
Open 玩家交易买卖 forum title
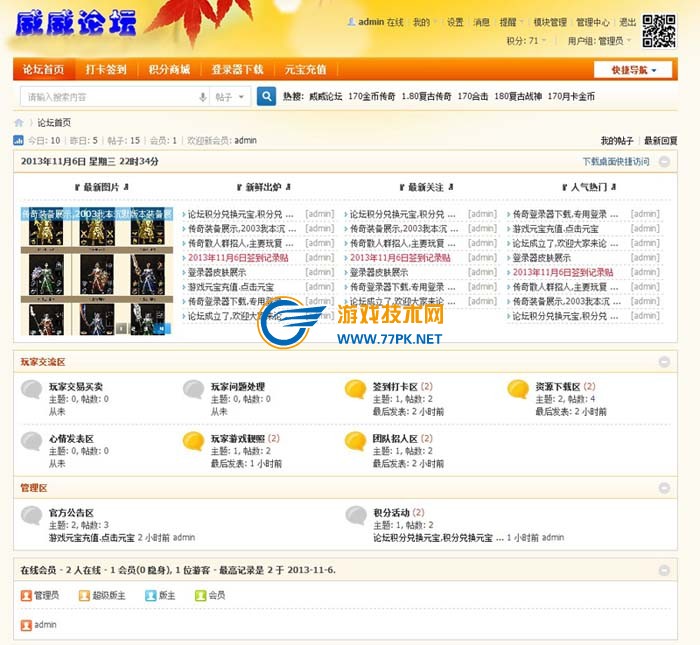click(x=75, y=387)
